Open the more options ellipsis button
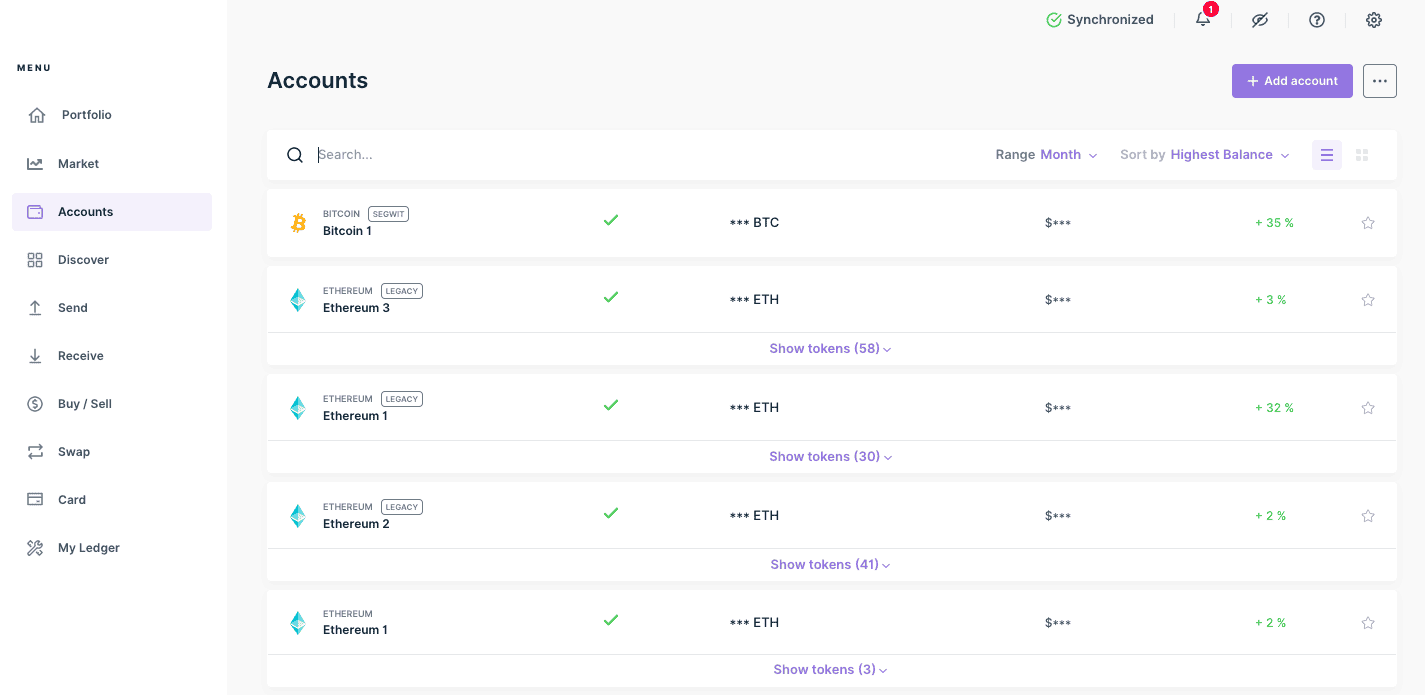The width and height of the screenshot is (1425, 695). 1379,81
